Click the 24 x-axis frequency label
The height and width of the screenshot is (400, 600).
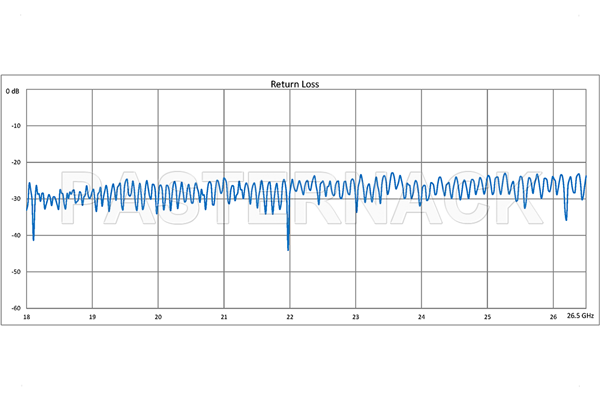click(x=422, y=317)
